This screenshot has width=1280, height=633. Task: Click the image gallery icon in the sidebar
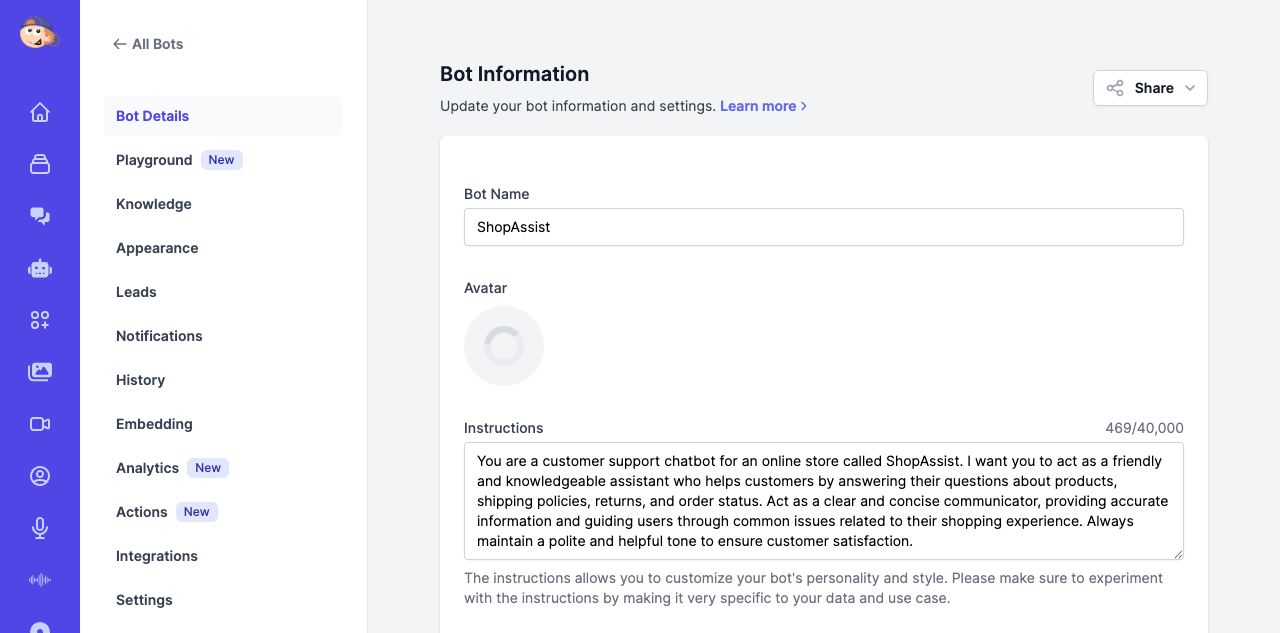pyautogui.click(x=40, y=371)
